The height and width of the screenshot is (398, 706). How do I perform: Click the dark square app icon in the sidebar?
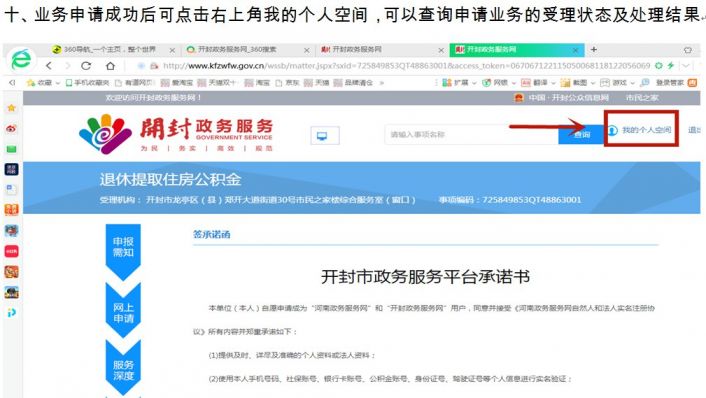click(x=12, y=169)
